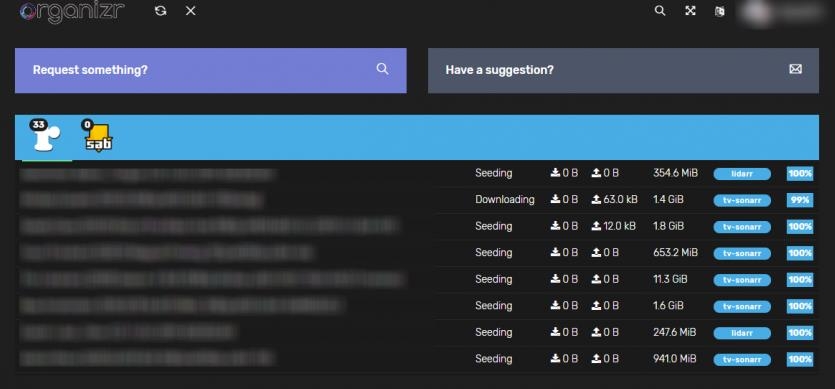Click the tv-sonarr label on 941.0 MiB row

pyautogui.click(x=742, y=360)
